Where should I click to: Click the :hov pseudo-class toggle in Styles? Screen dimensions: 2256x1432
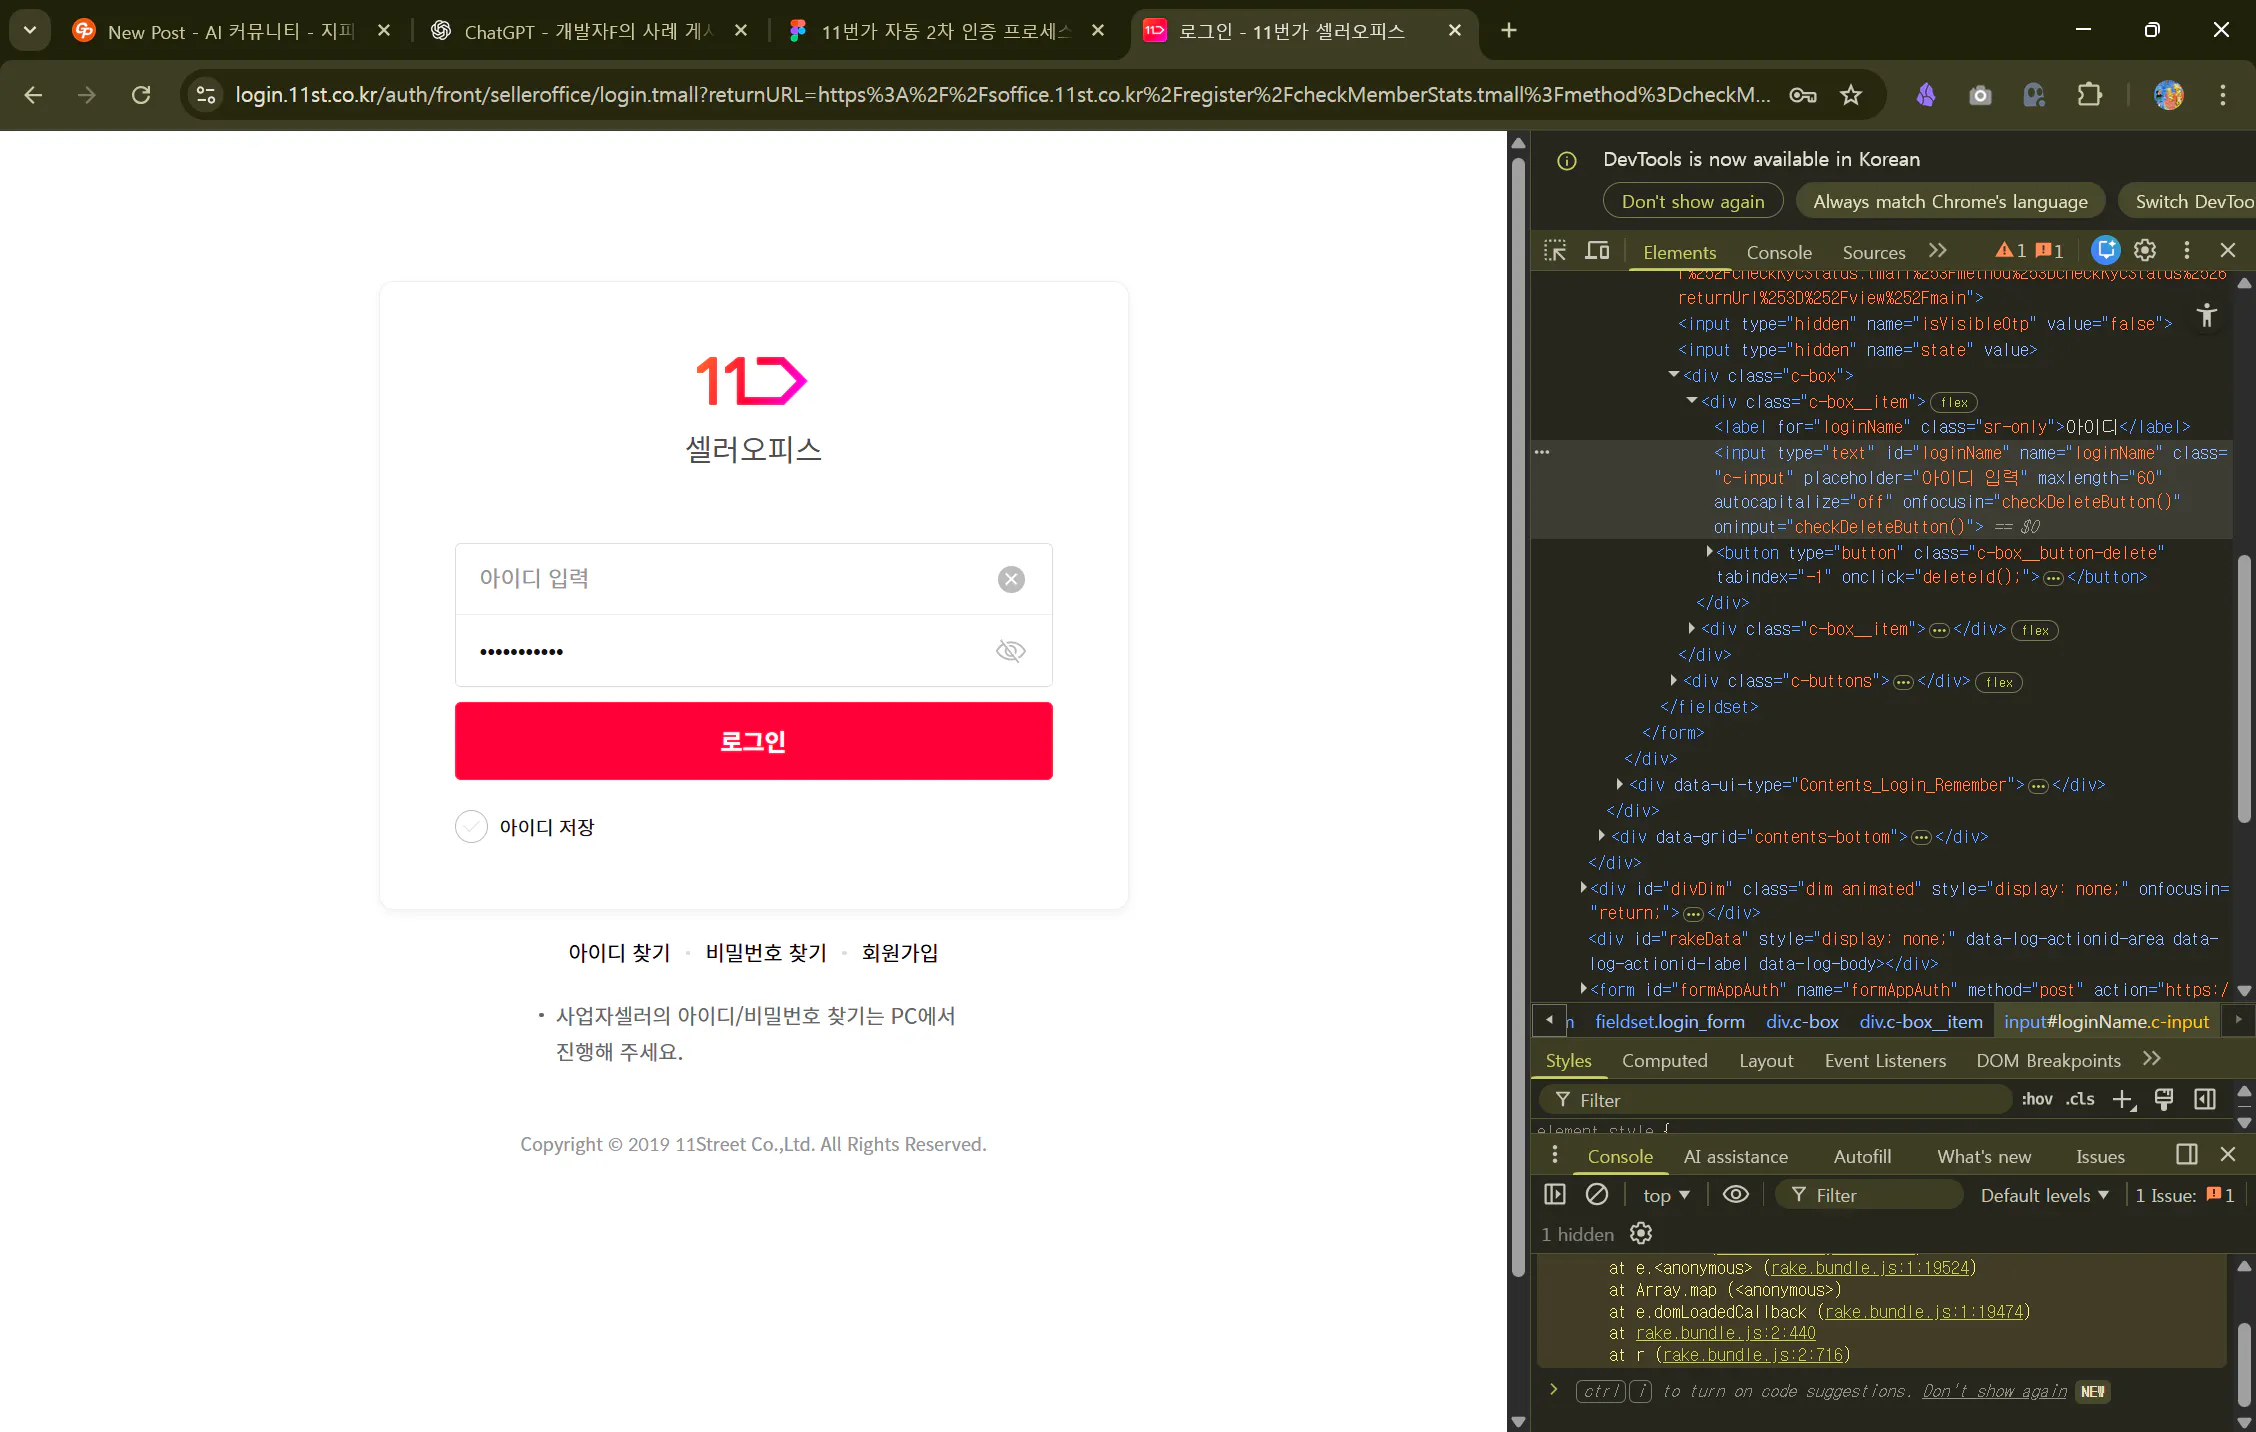coord(2036,1099)
